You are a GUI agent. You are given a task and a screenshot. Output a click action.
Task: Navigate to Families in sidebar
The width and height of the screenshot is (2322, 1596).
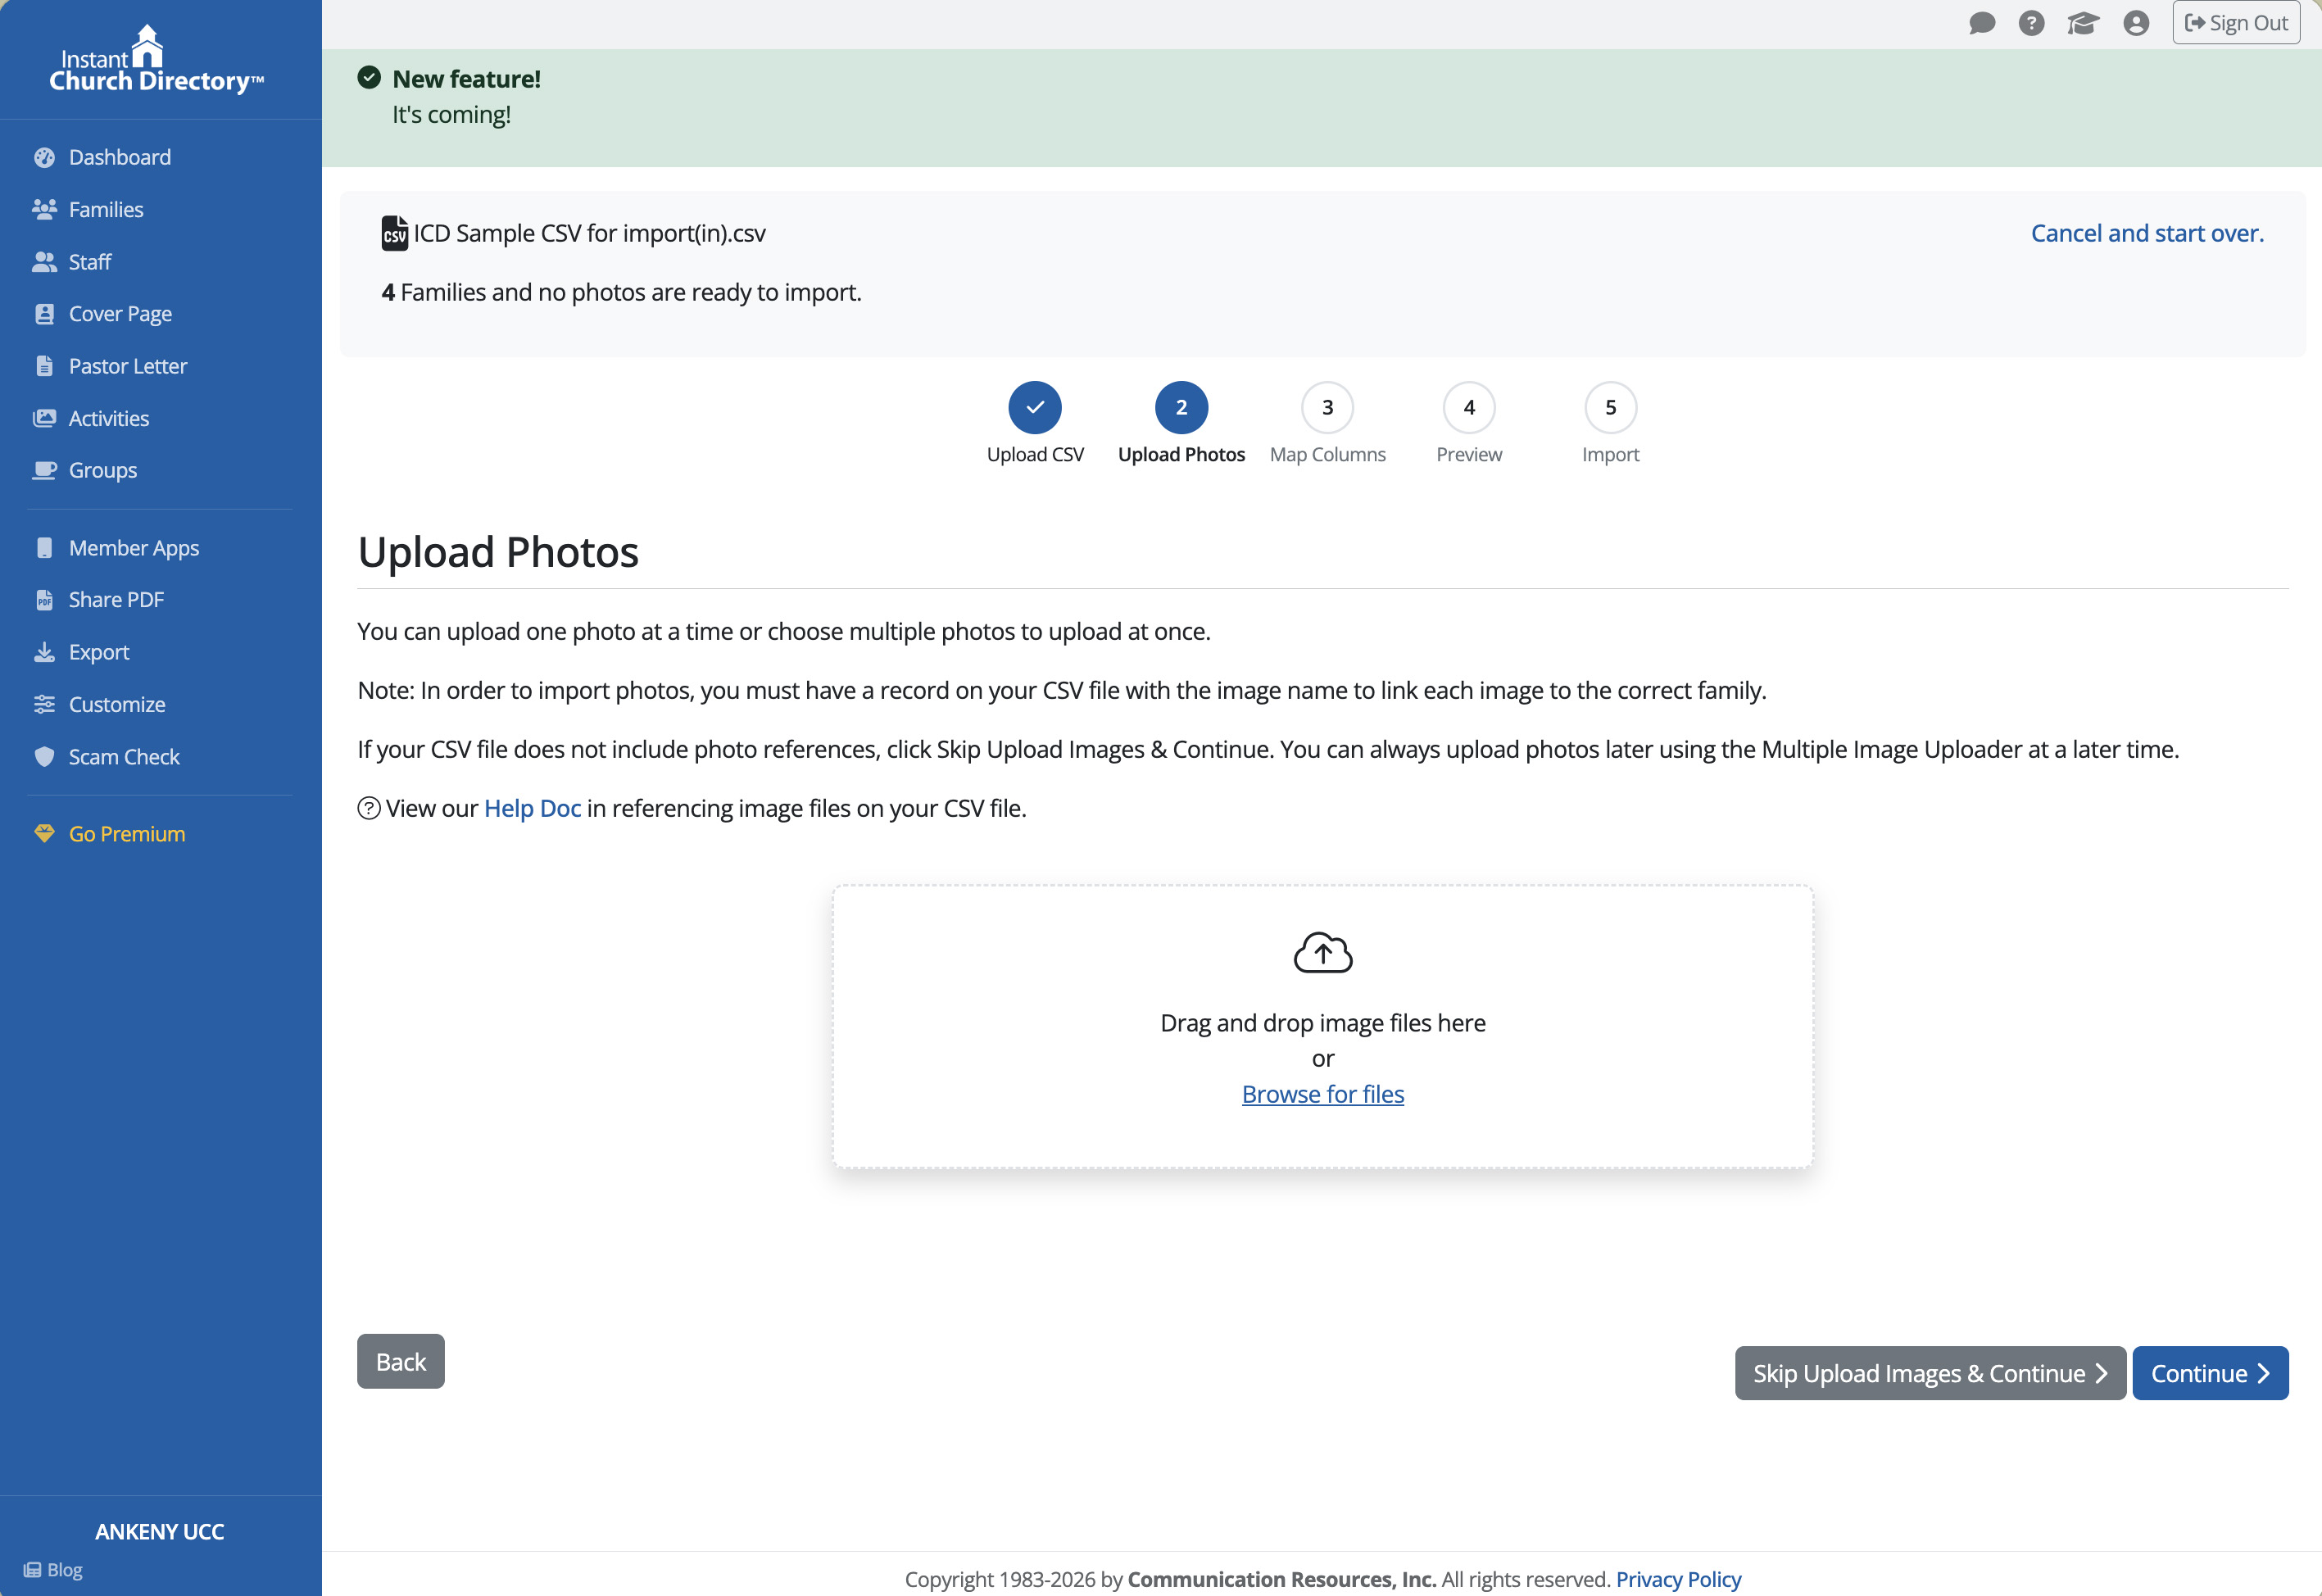tap(105, 209)
